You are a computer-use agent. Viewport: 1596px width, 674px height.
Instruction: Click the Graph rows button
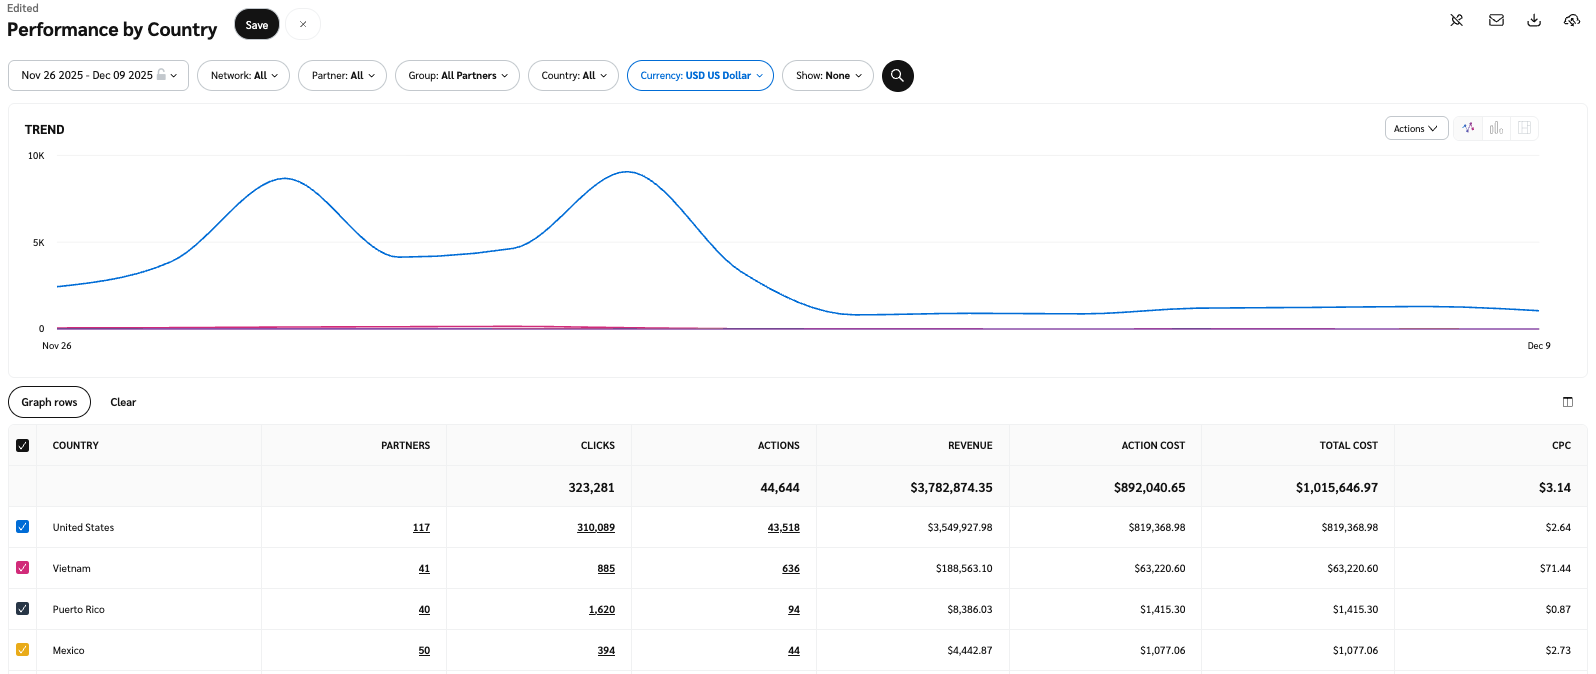tap(49, 402)
